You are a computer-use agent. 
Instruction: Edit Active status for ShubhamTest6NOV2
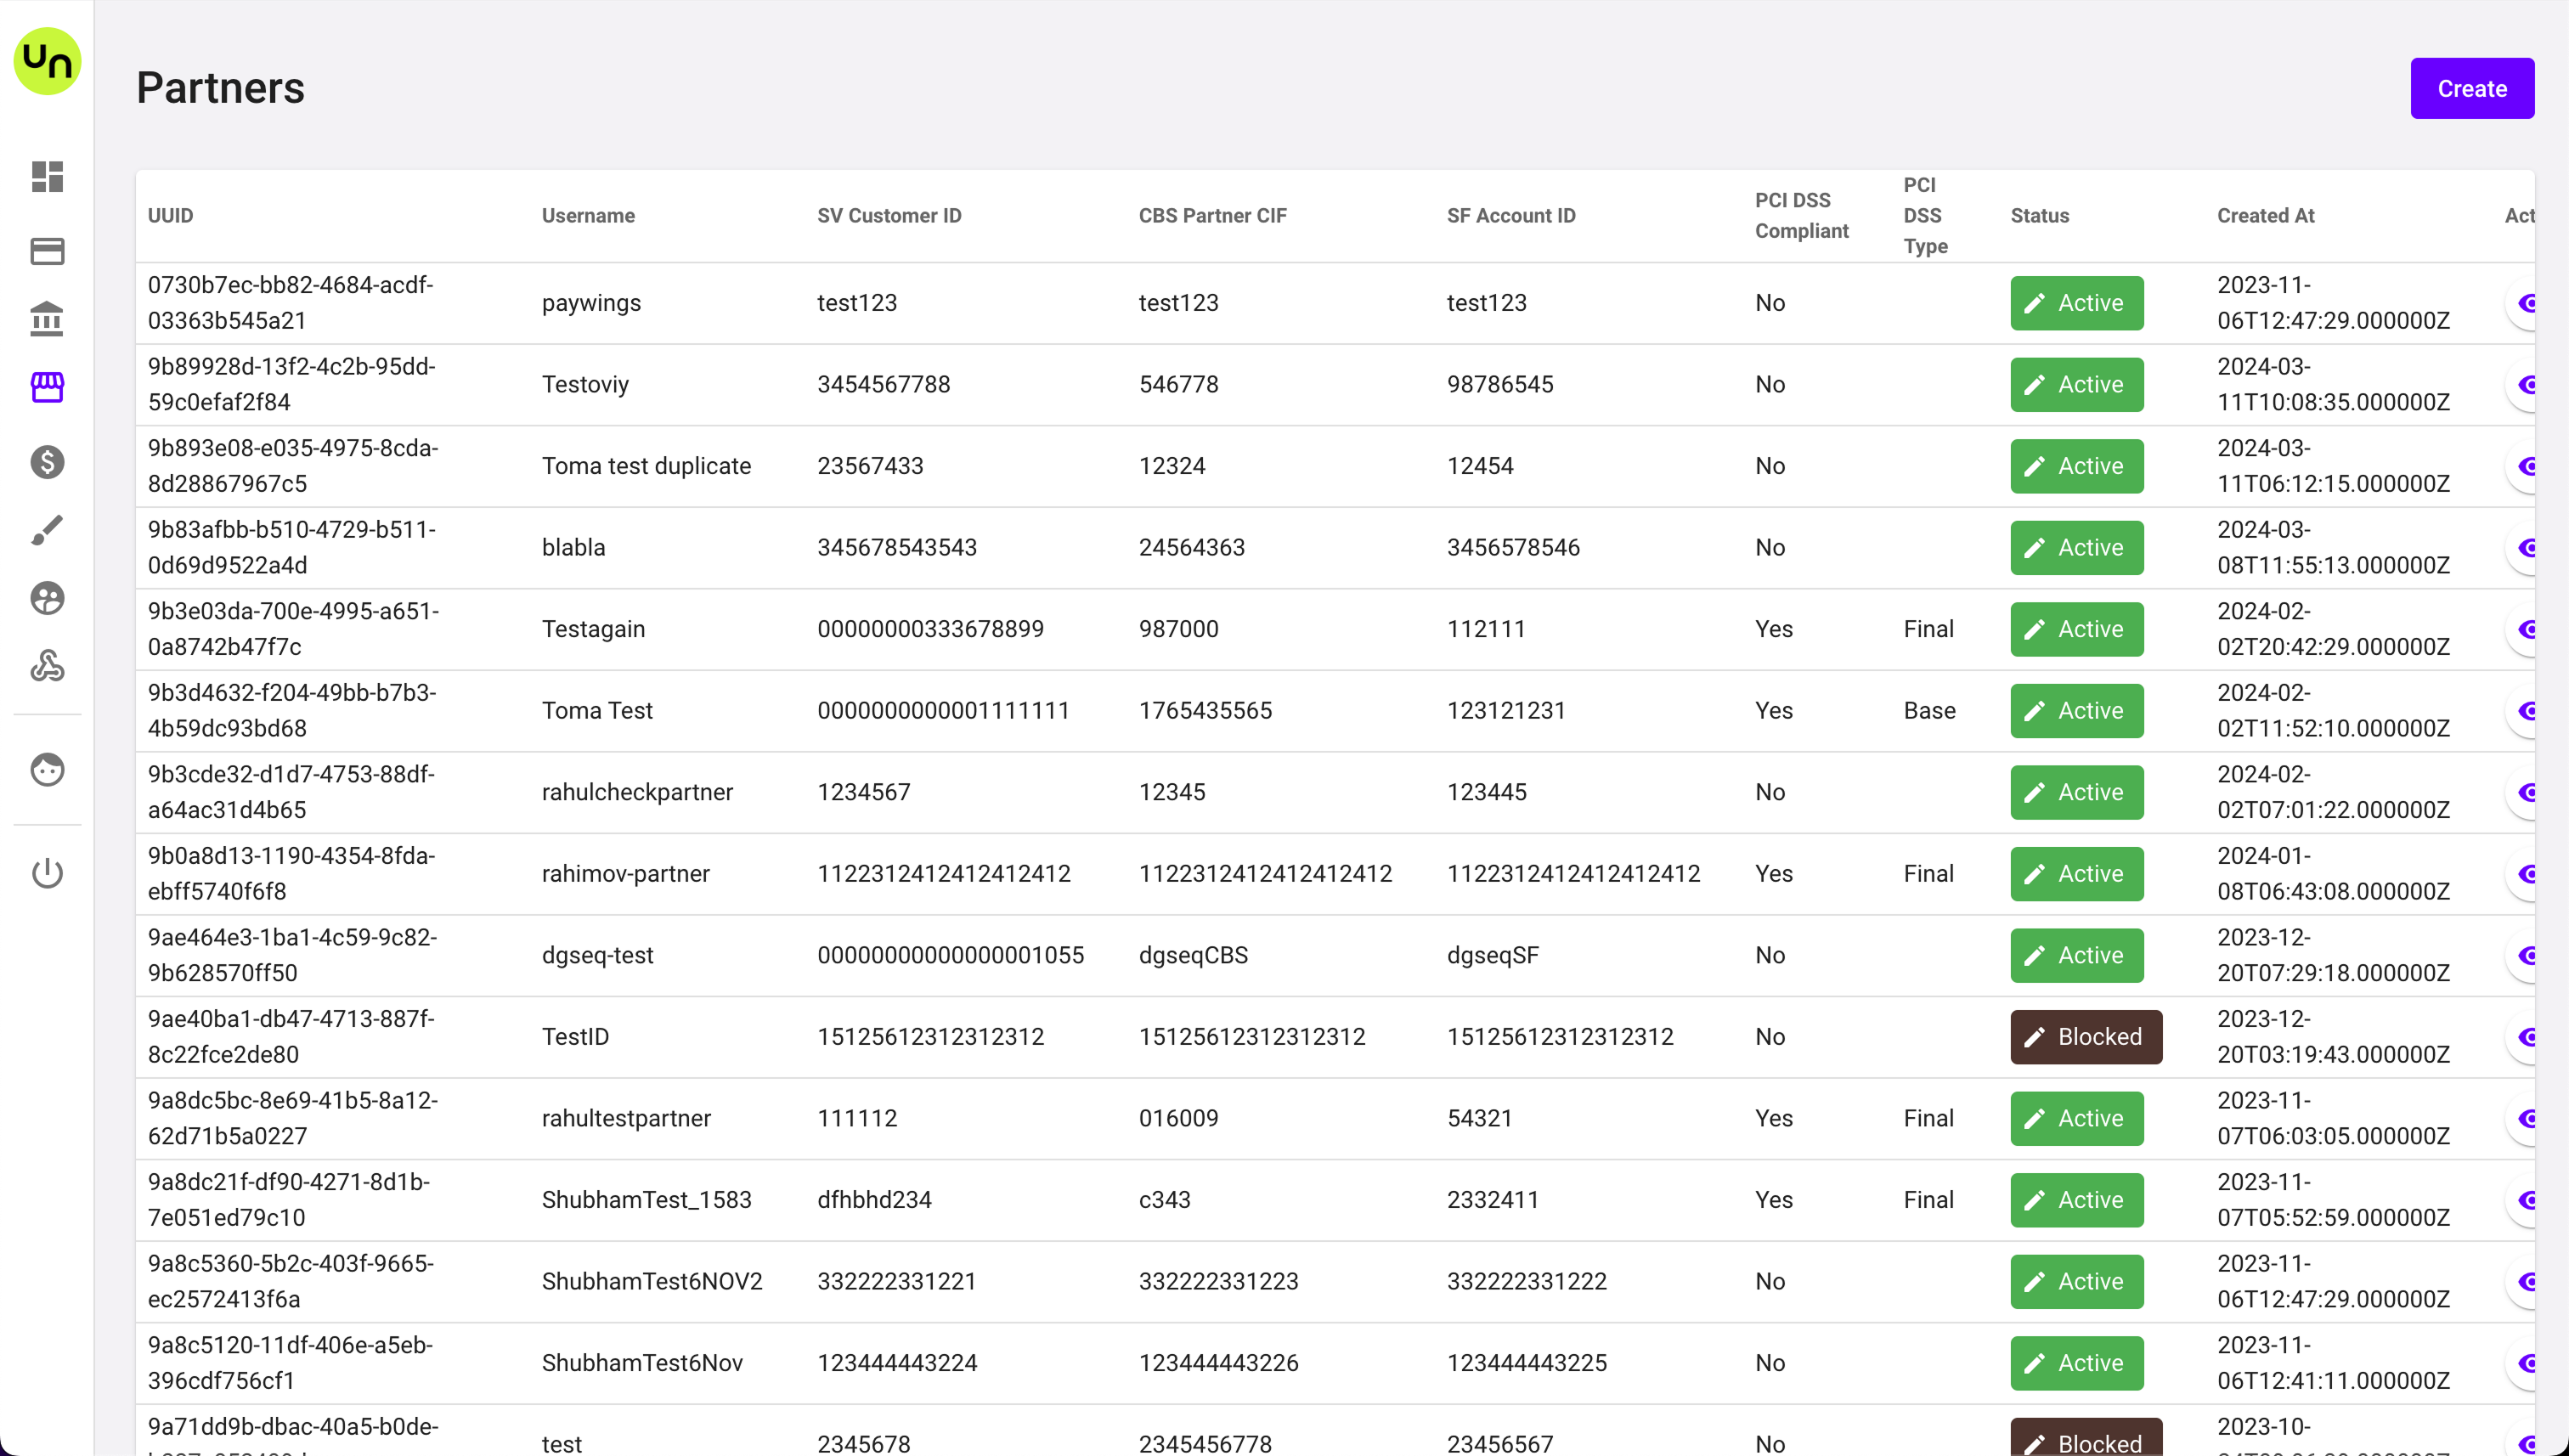[2076, 1282]
